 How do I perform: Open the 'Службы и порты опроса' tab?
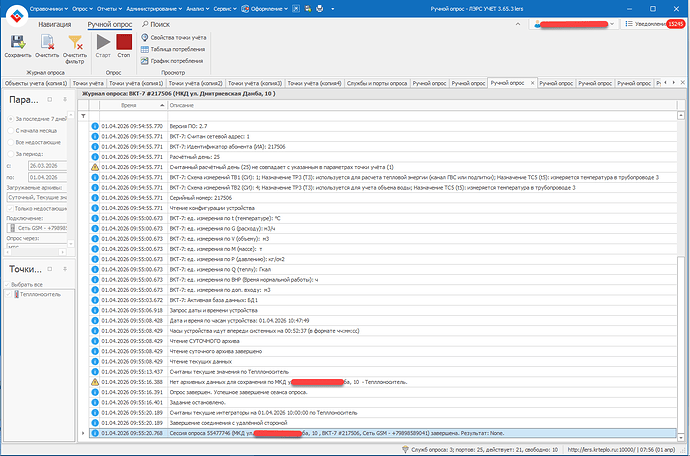tap(378, 84)
